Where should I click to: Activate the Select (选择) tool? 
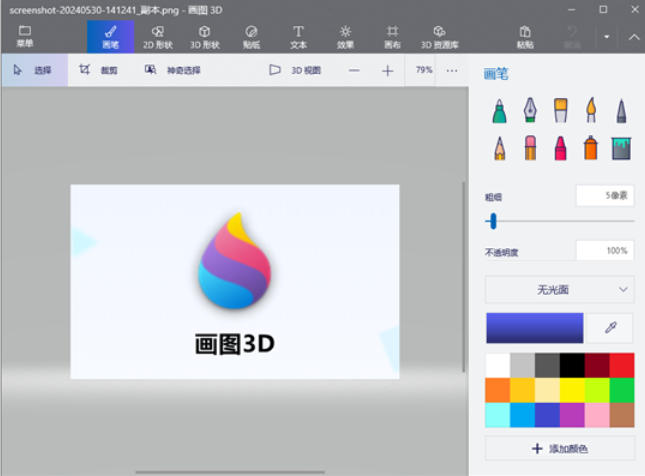click(x=35, y=70)
